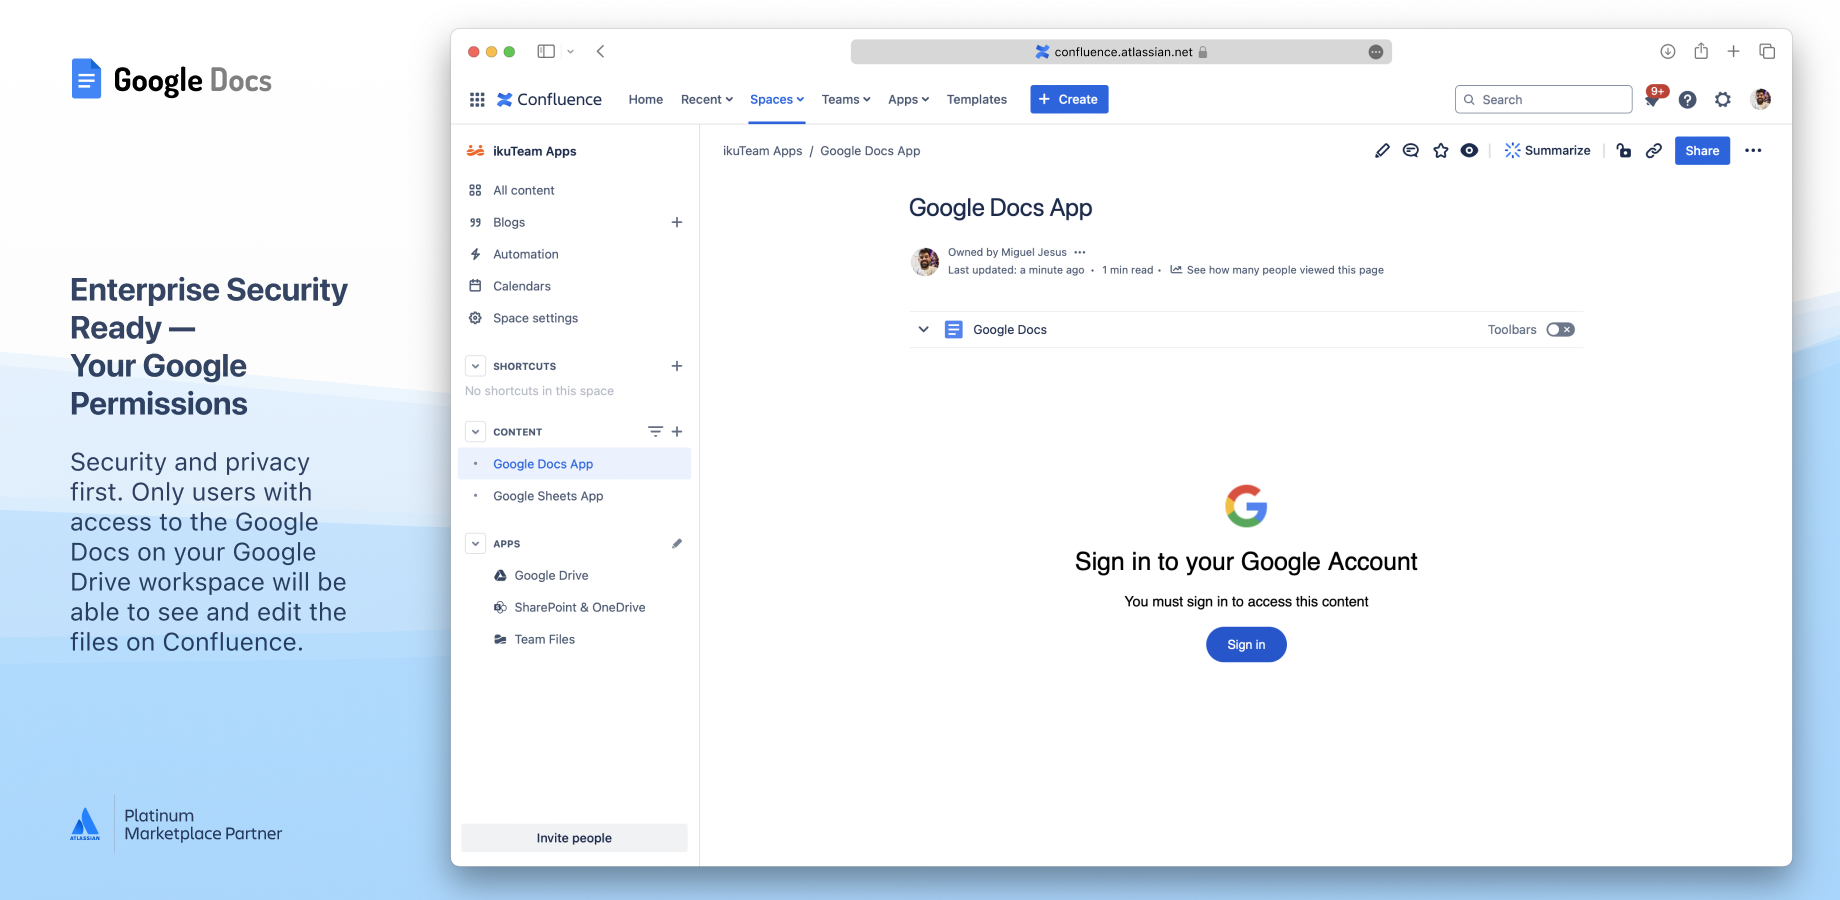Open the Teams dropdown menu
The width and height of the screenshot is (1840, 900).
point(846,99)
